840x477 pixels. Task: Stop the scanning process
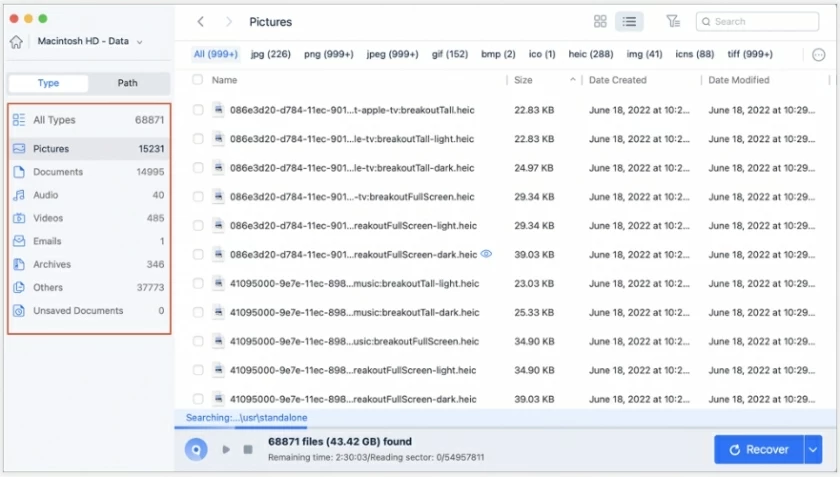[248, 449]
